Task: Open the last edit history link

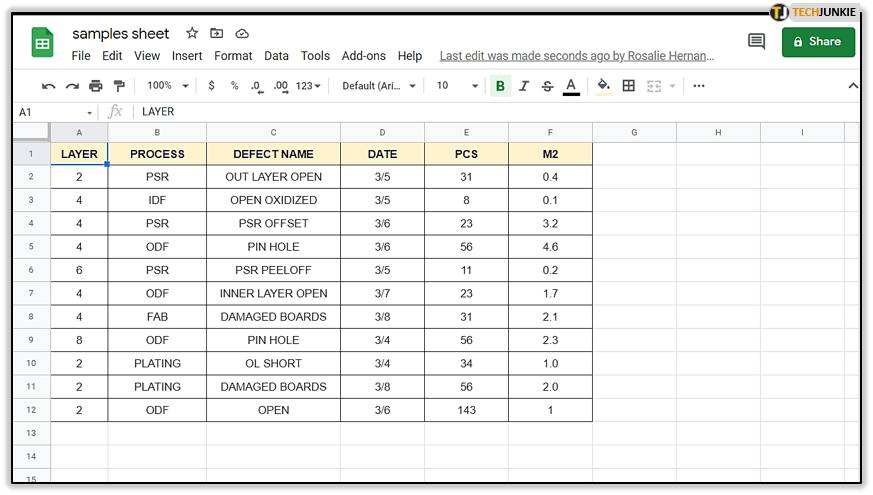Action: (x=577, y=56)
